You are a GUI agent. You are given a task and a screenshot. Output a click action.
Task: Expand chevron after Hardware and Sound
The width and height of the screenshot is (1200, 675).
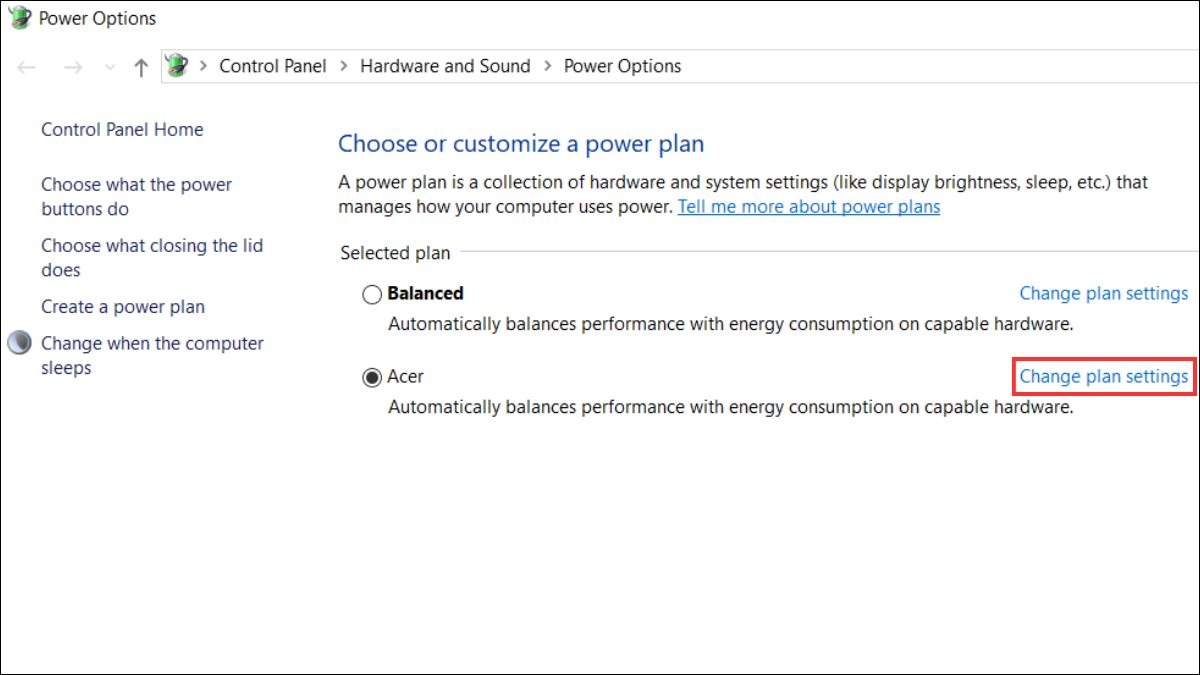click(548, 66)
